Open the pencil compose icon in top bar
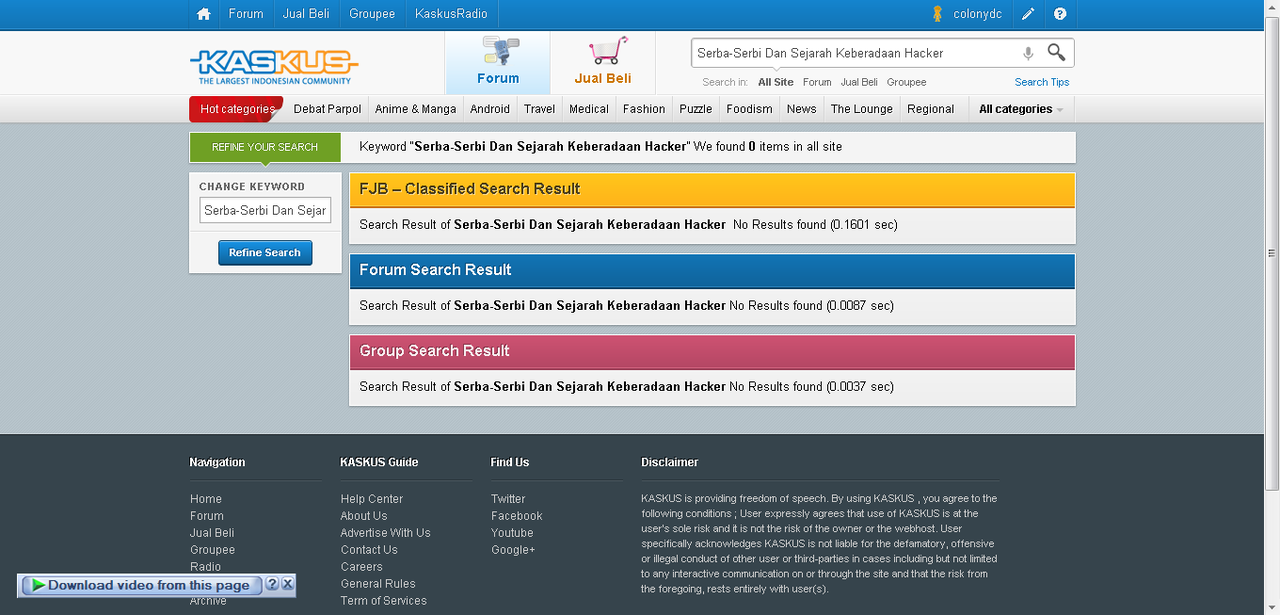The height and width of the screenshot is (615, 1280). (x=1028, y=14)
